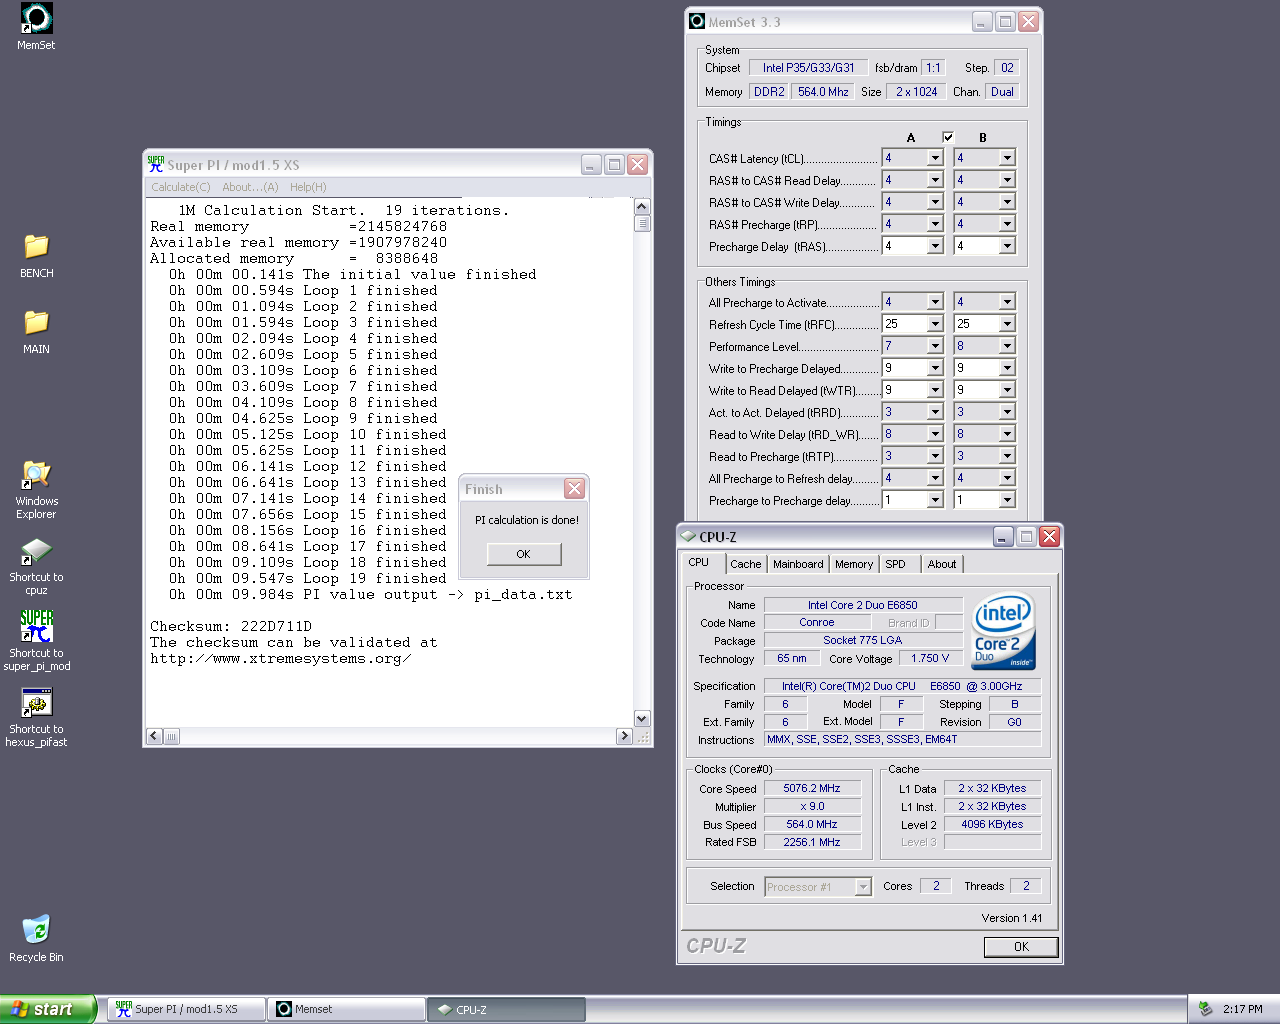Screen dimensions: 1280x1024
Task: Open the Recycle Bin icon
Action: (36, 937)
